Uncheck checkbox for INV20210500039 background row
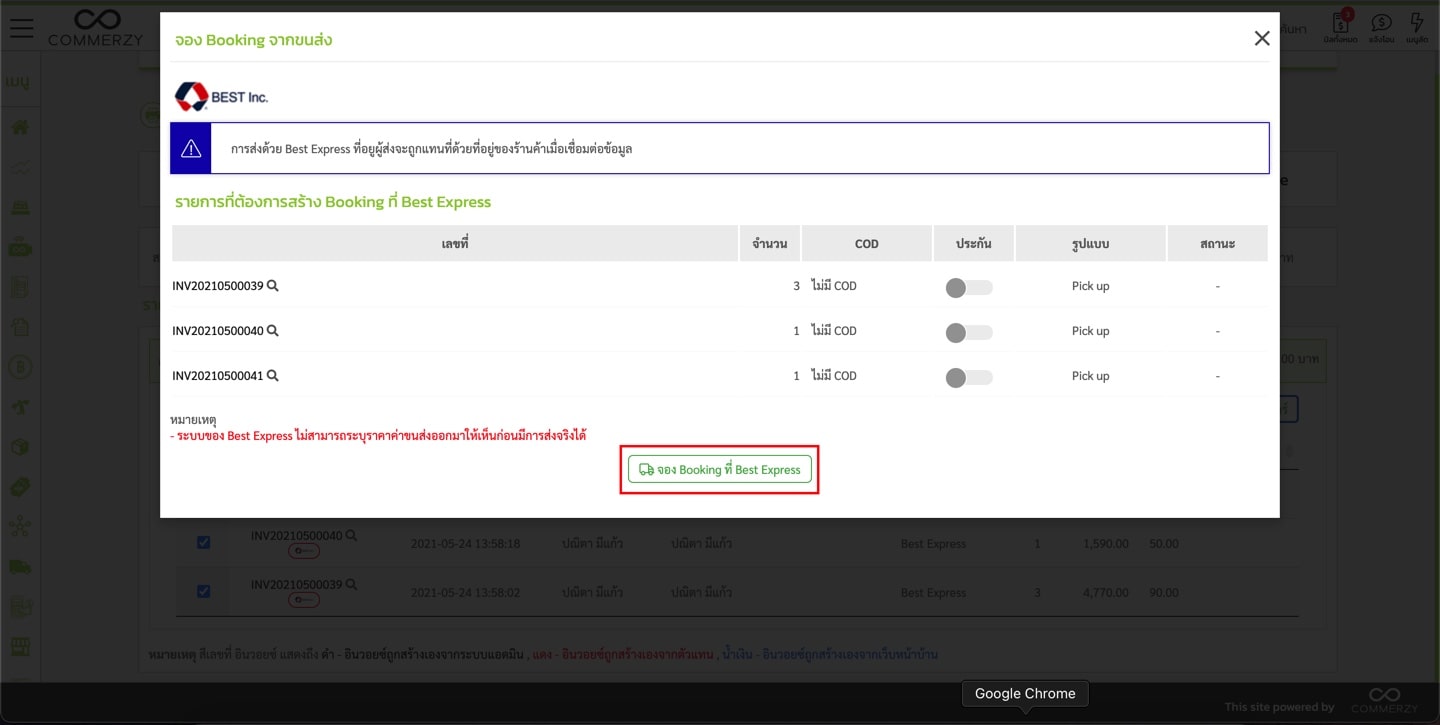This screenshot has height=725, width=1440. [x=203, y=591]
